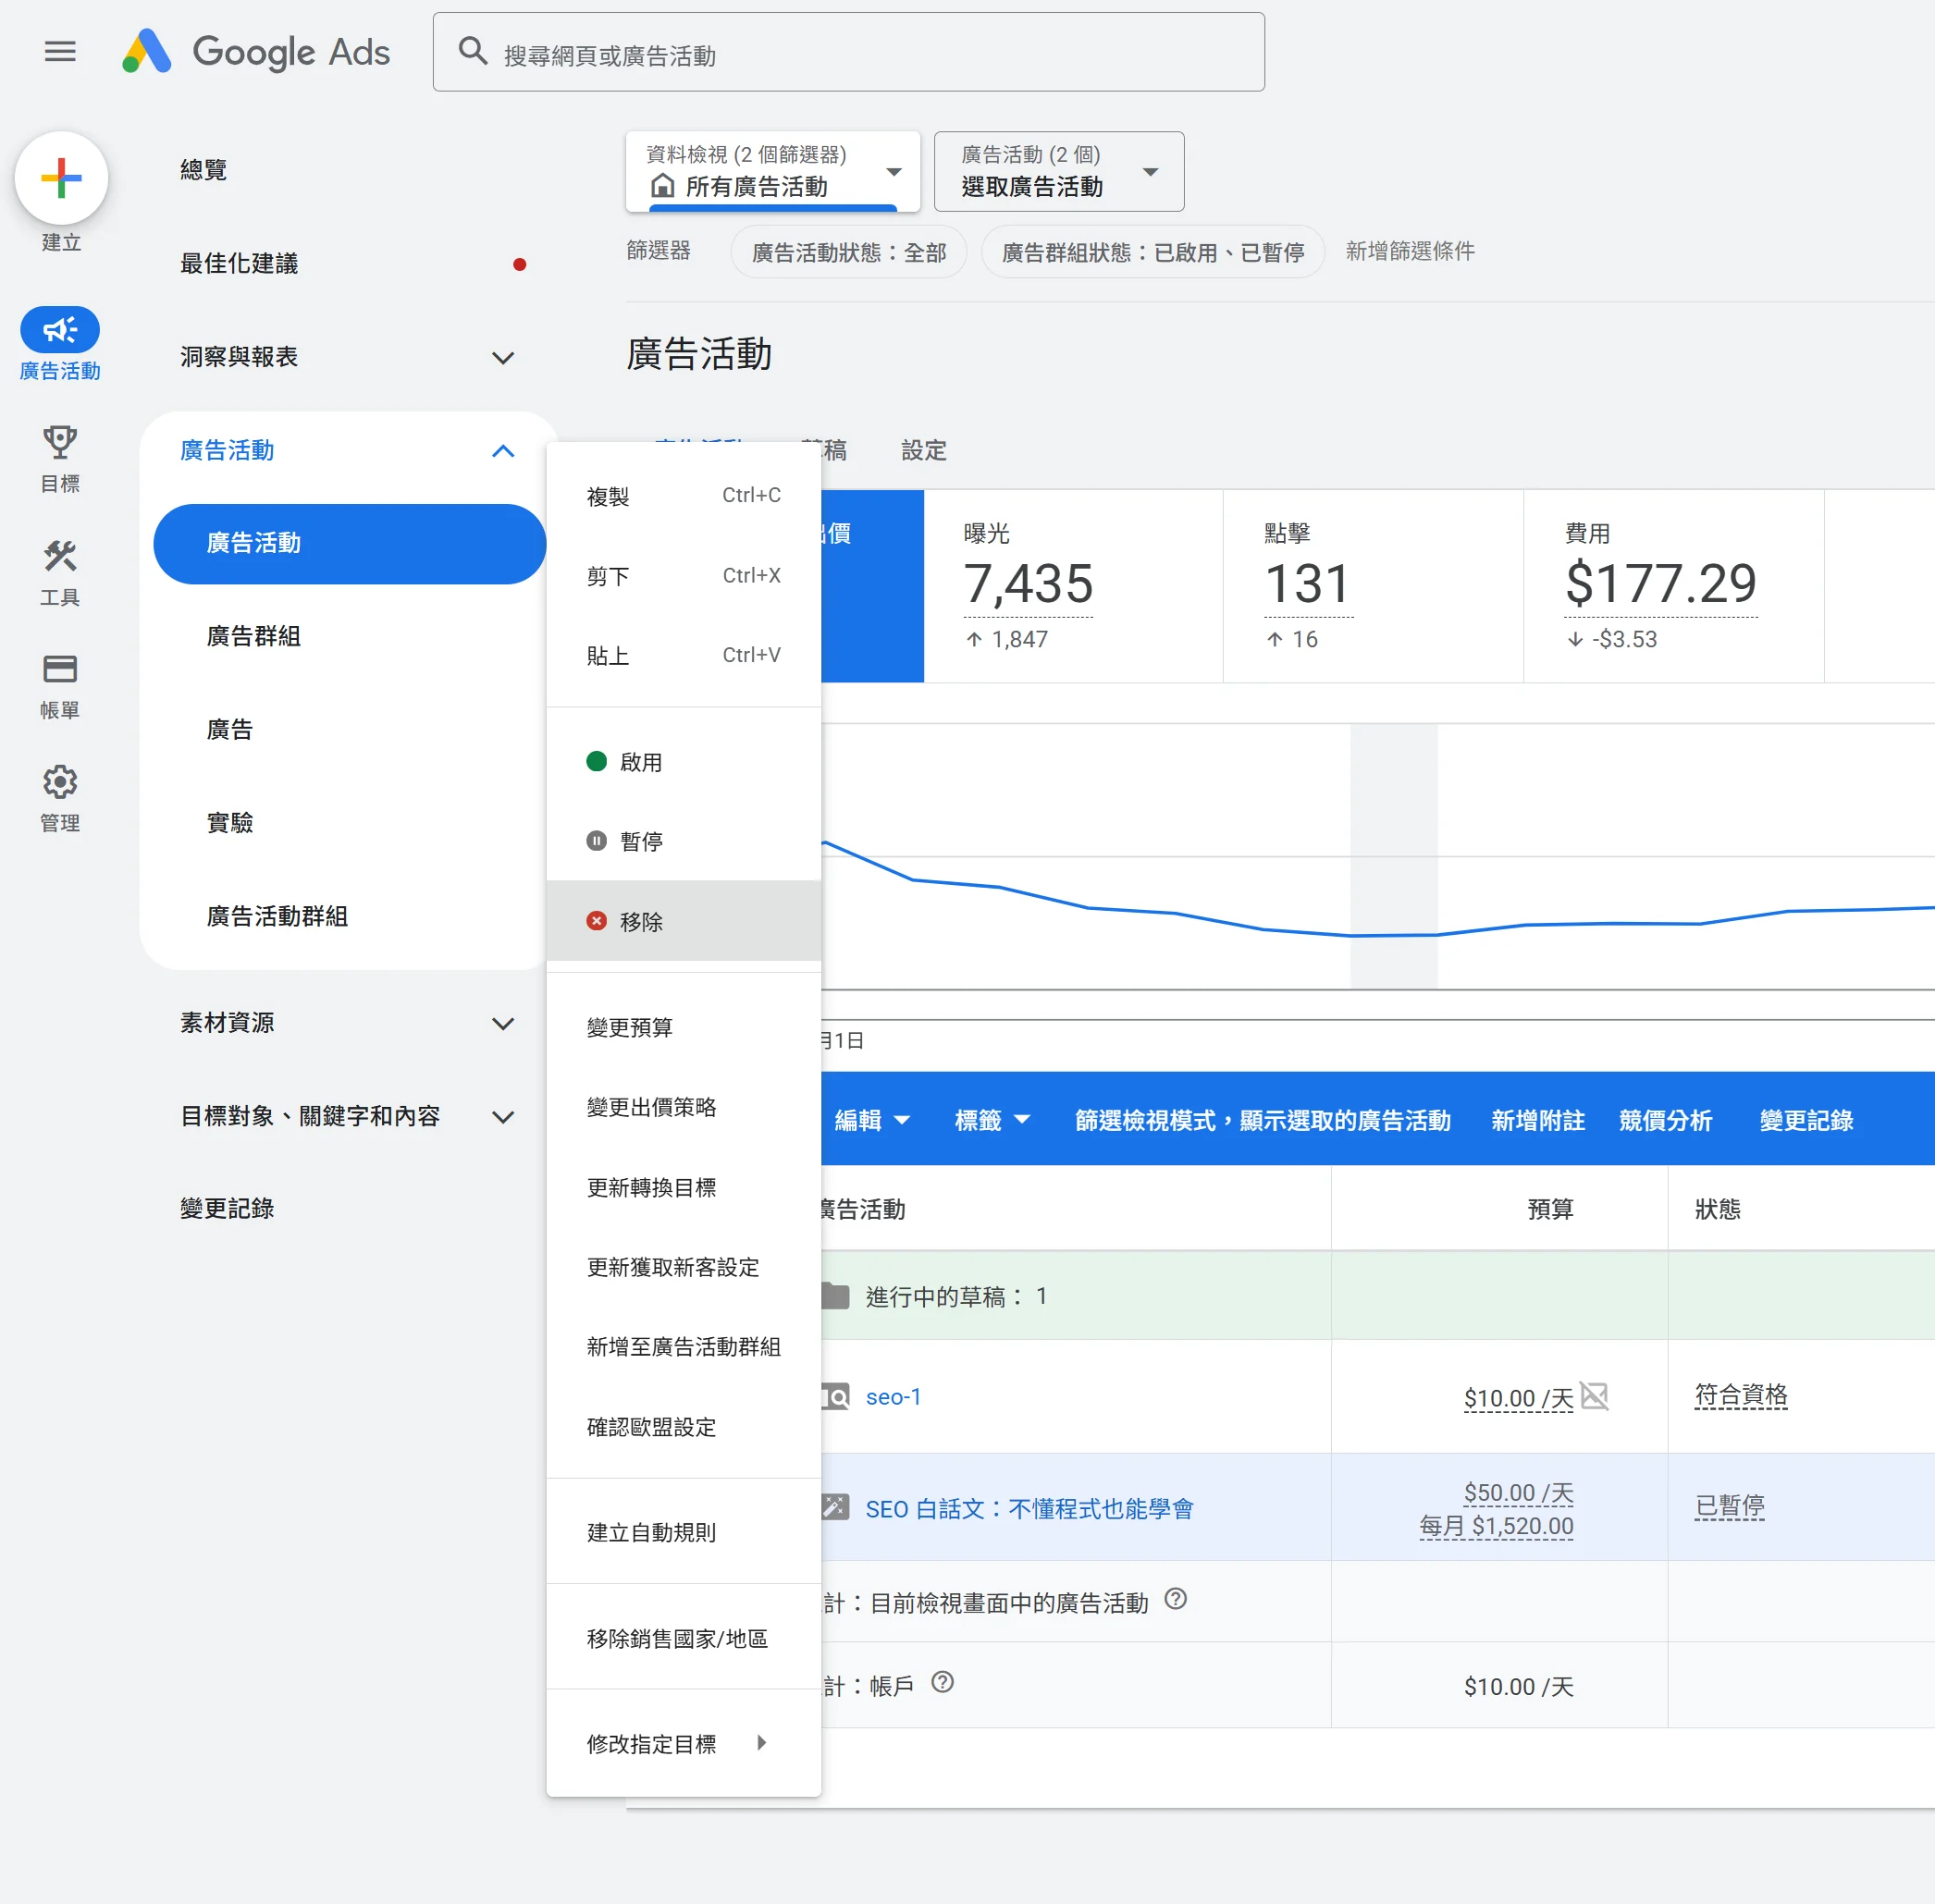Open 最佳化建議 in sidebar

click(x=239, y=264)
